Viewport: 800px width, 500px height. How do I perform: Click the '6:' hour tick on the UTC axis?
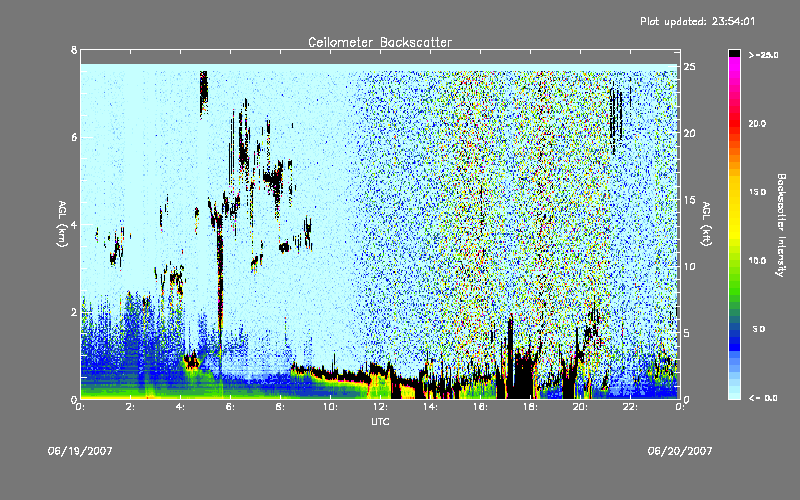click(x=231, y=407)
